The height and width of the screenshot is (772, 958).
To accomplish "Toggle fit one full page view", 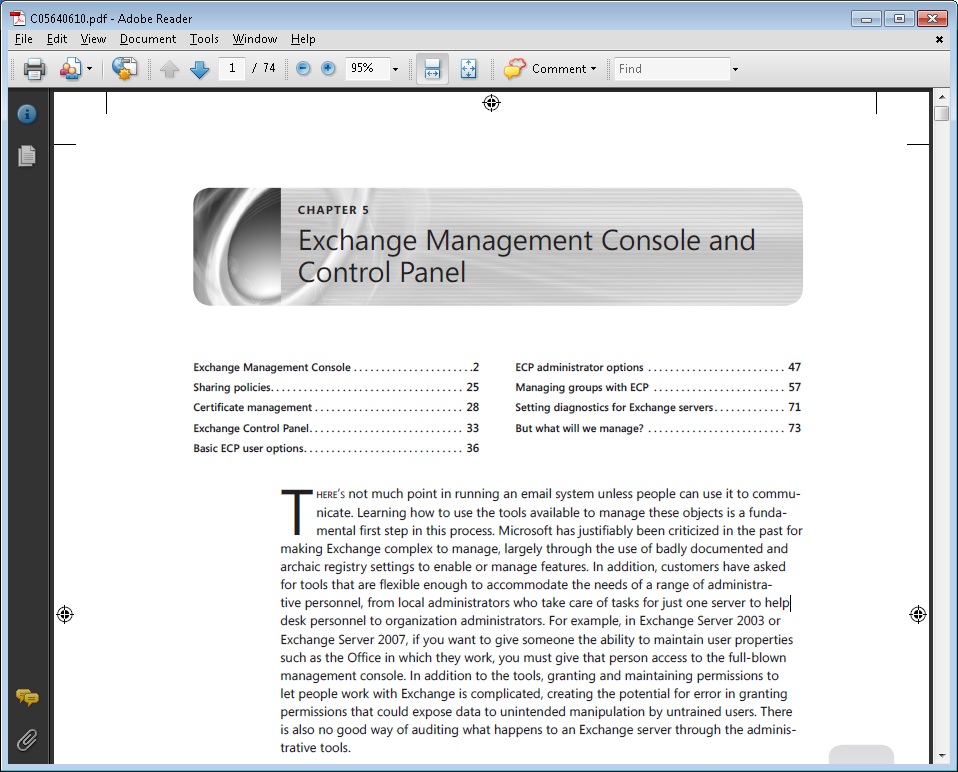I will coord(468,69).
